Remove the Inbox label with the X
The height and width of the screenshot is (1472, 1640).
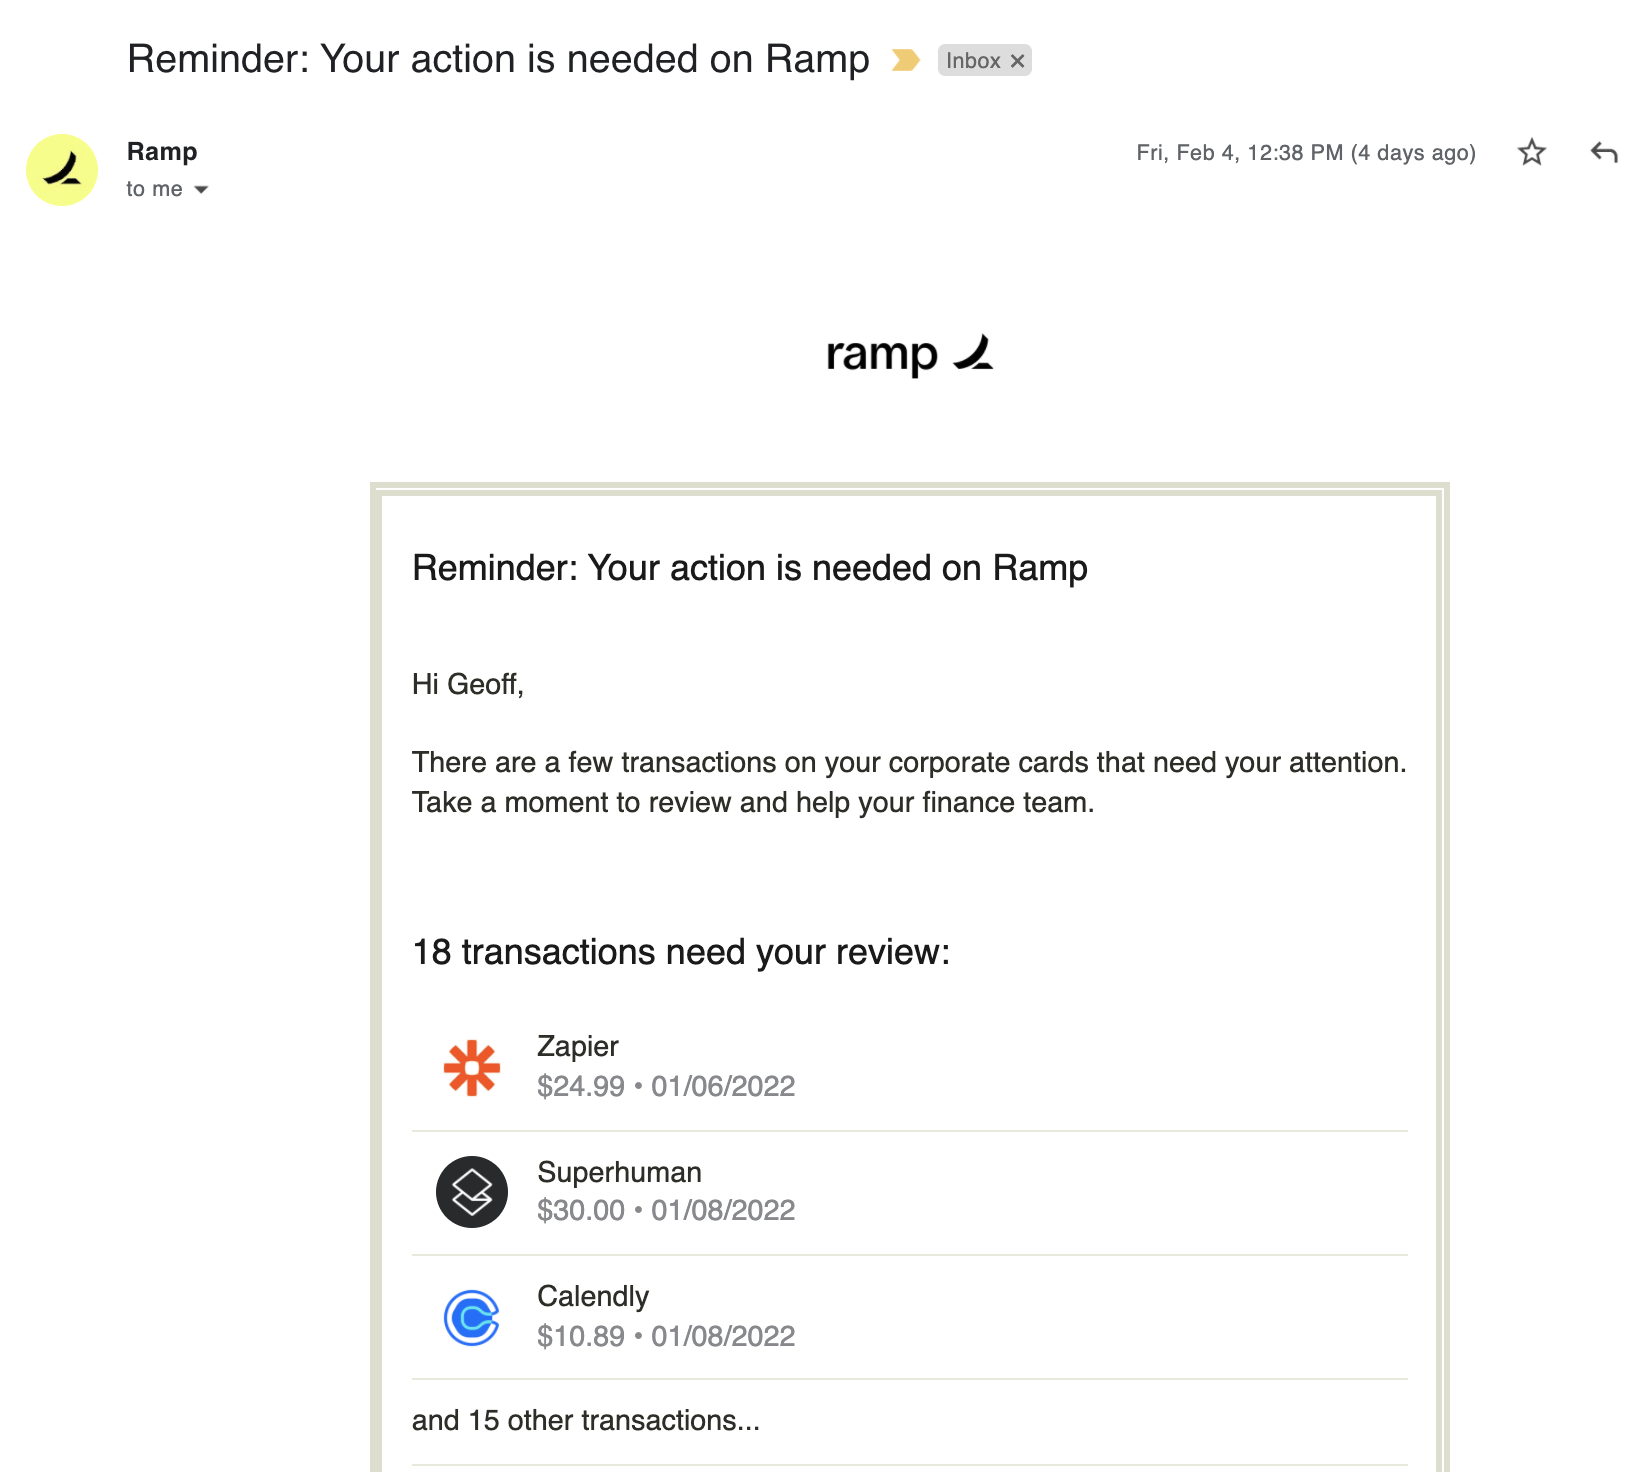tap(1017, 61)
